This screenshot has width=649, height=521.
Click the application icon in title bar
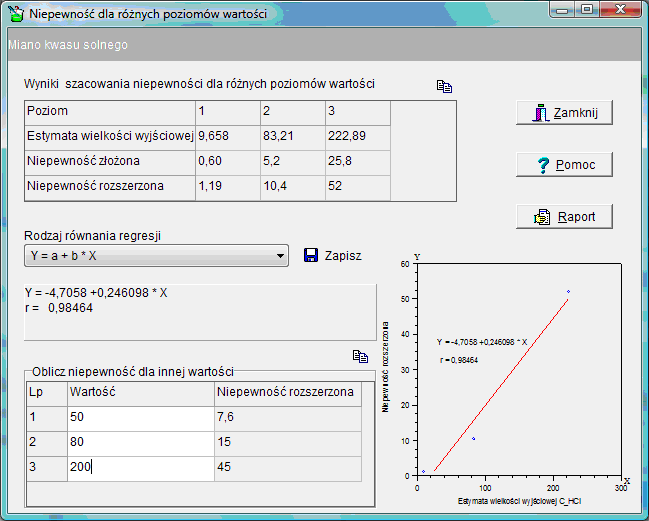coord(15,14)
